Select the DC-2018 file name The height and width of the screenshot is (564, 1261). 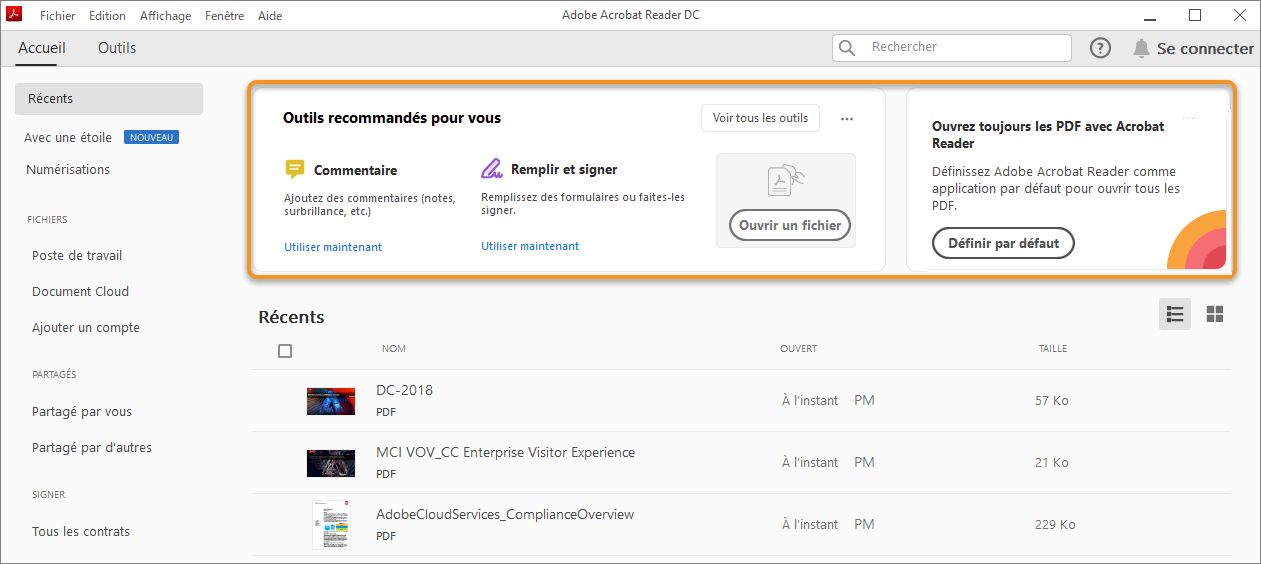[x=404, y=390]
